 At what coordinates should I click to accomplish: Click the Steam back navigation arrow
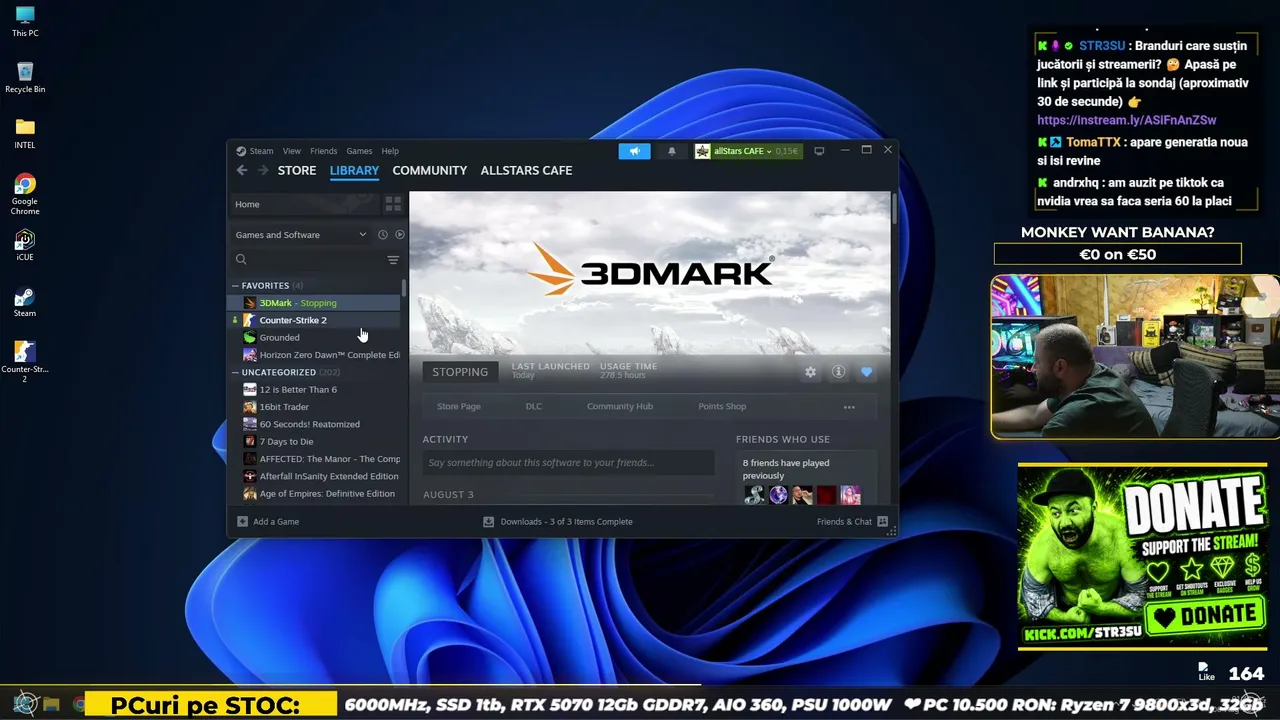pyautogui.click(x=242, y=170)
